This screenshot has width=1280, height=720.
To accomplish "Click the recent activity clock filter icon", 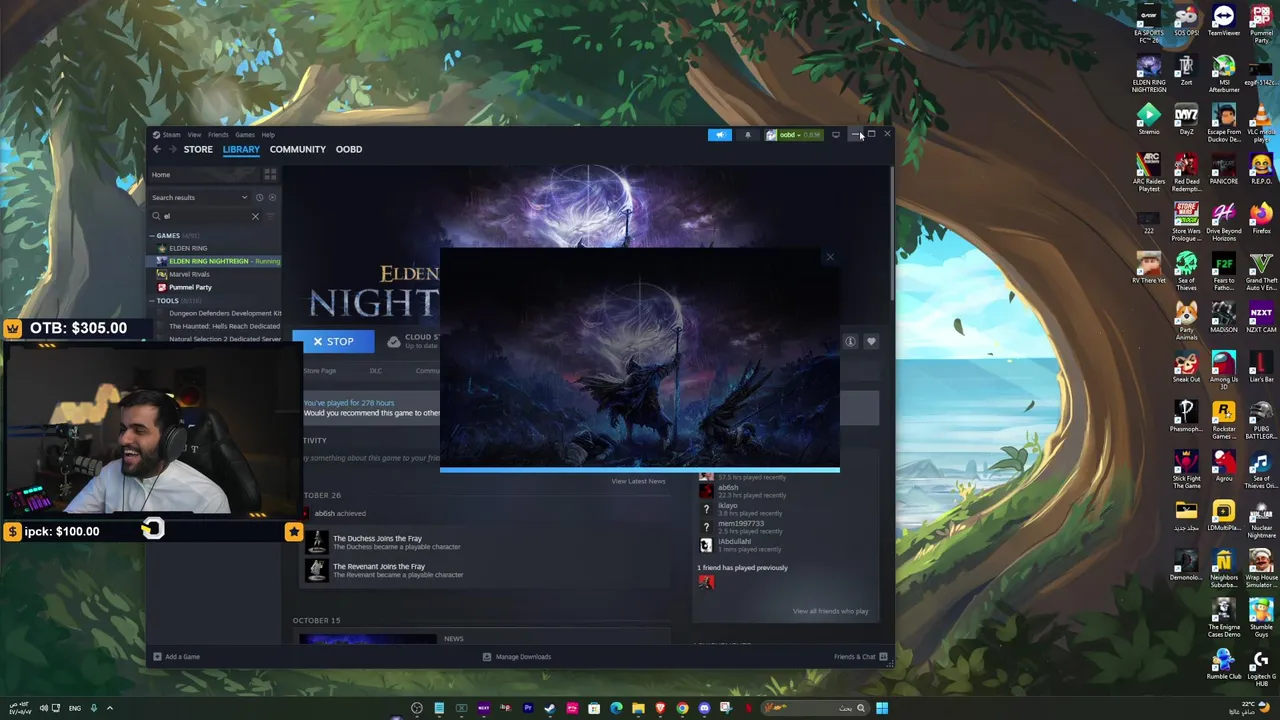I will (259, 197).
